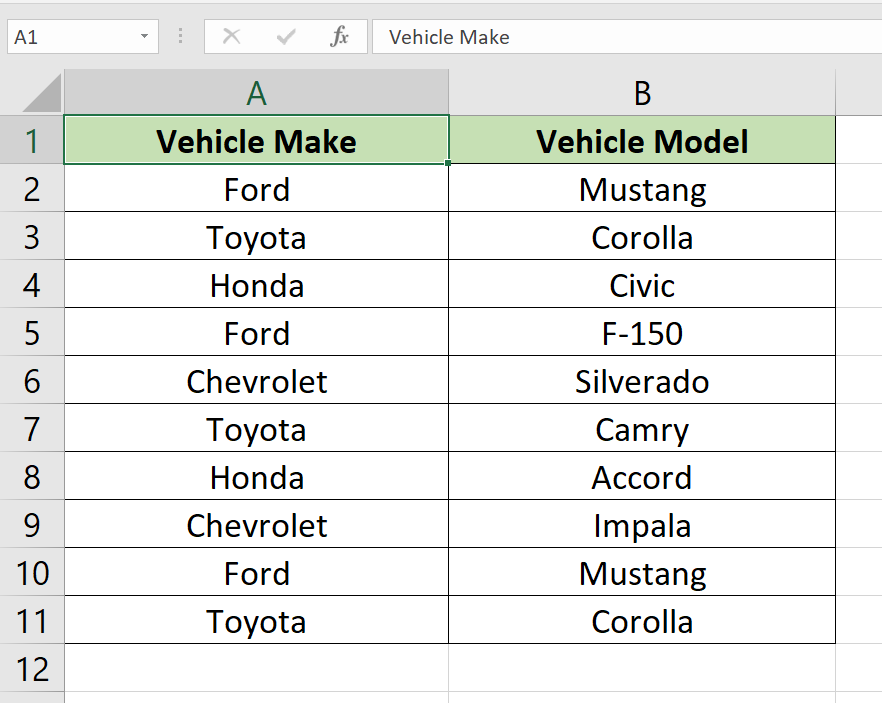The width and height of the screenshot is (882, 703).
Task: Select row 4 by its row header
Action: [32, 284]
